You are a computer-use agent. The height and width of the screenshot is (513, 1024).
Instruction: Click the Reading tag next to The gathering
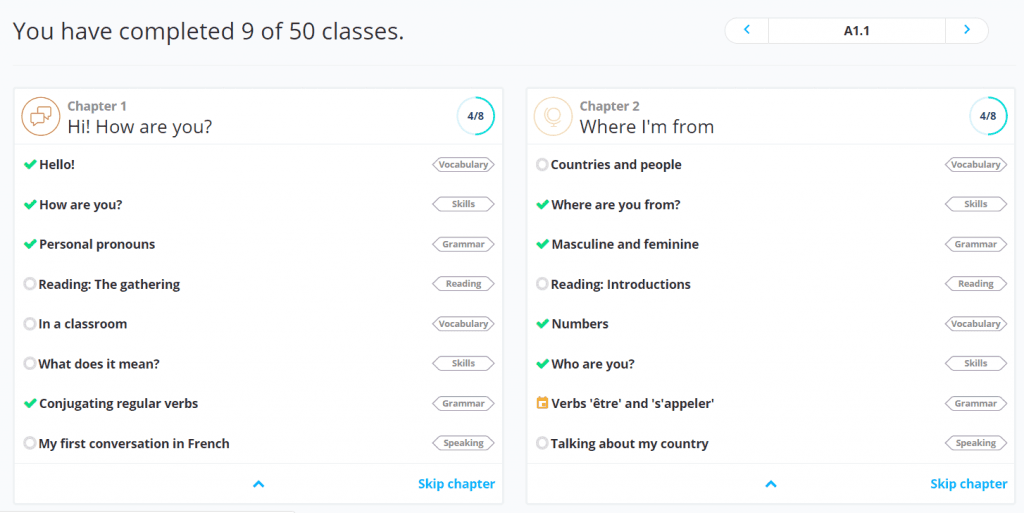tap(464, 284)
